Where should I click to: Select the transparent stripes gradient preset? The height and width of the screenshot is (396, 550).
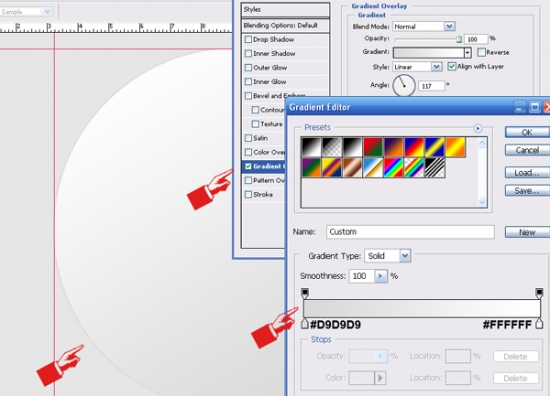pyautogui.click(x=435, y=168)
